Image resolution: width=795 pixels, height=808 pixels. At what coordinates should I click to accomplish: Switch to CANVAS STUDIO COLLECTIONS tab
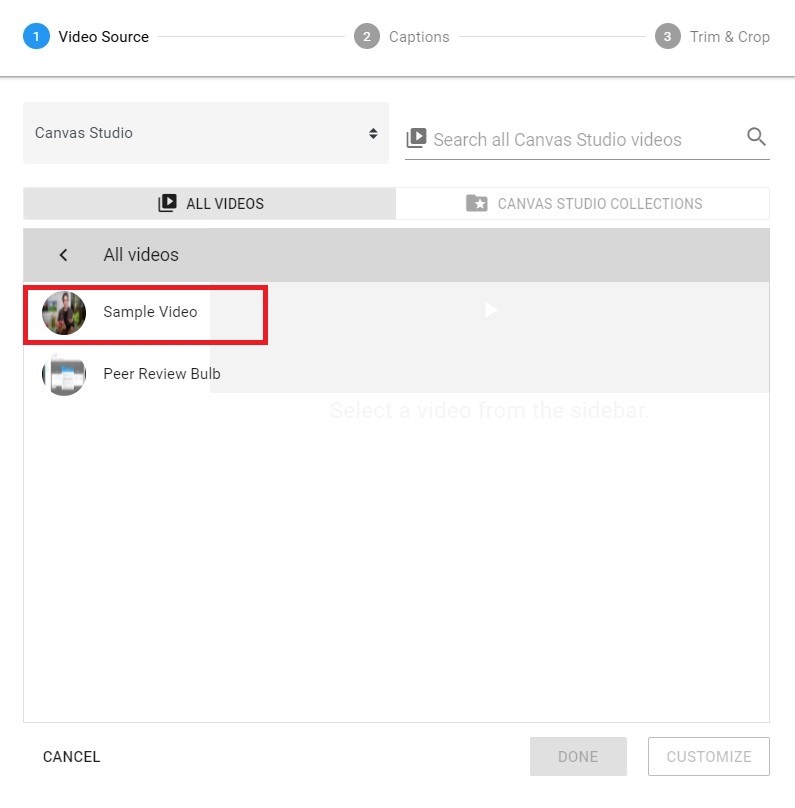point(583,204)
